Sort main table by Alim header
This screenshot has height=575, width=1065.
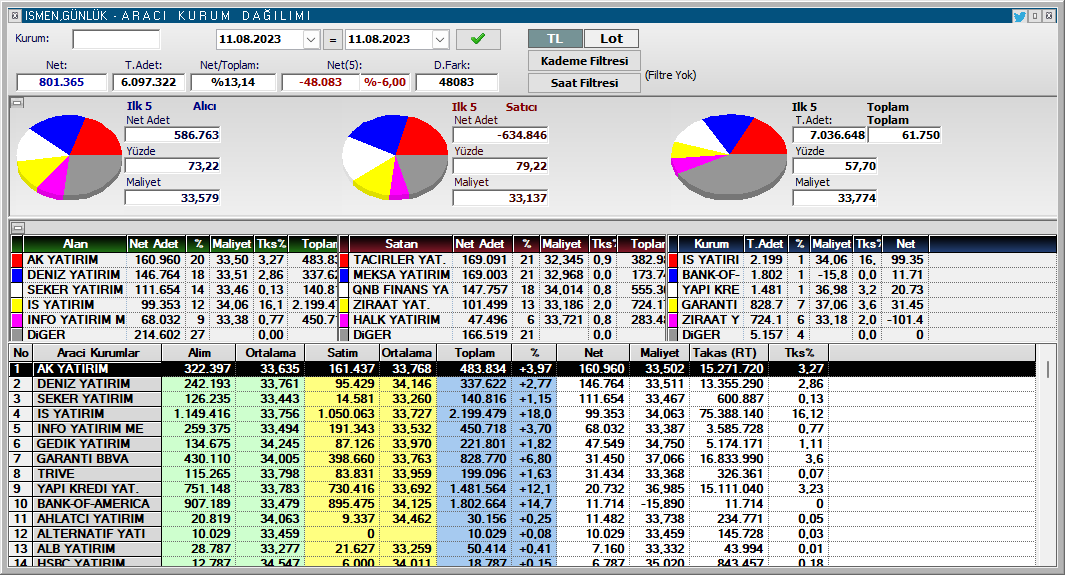[x=199, y=353]
